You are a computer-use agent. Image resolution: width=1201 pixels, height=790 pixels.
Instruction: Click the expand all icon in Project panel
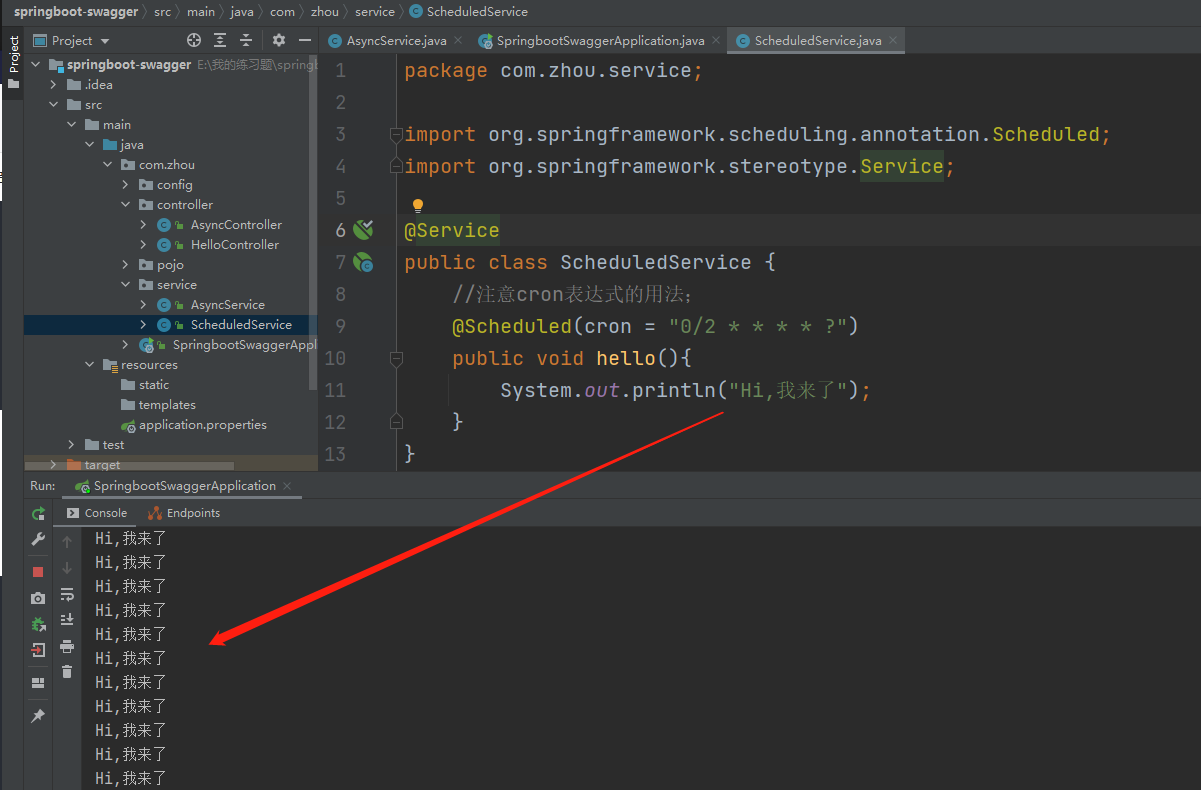click(221, 40)
